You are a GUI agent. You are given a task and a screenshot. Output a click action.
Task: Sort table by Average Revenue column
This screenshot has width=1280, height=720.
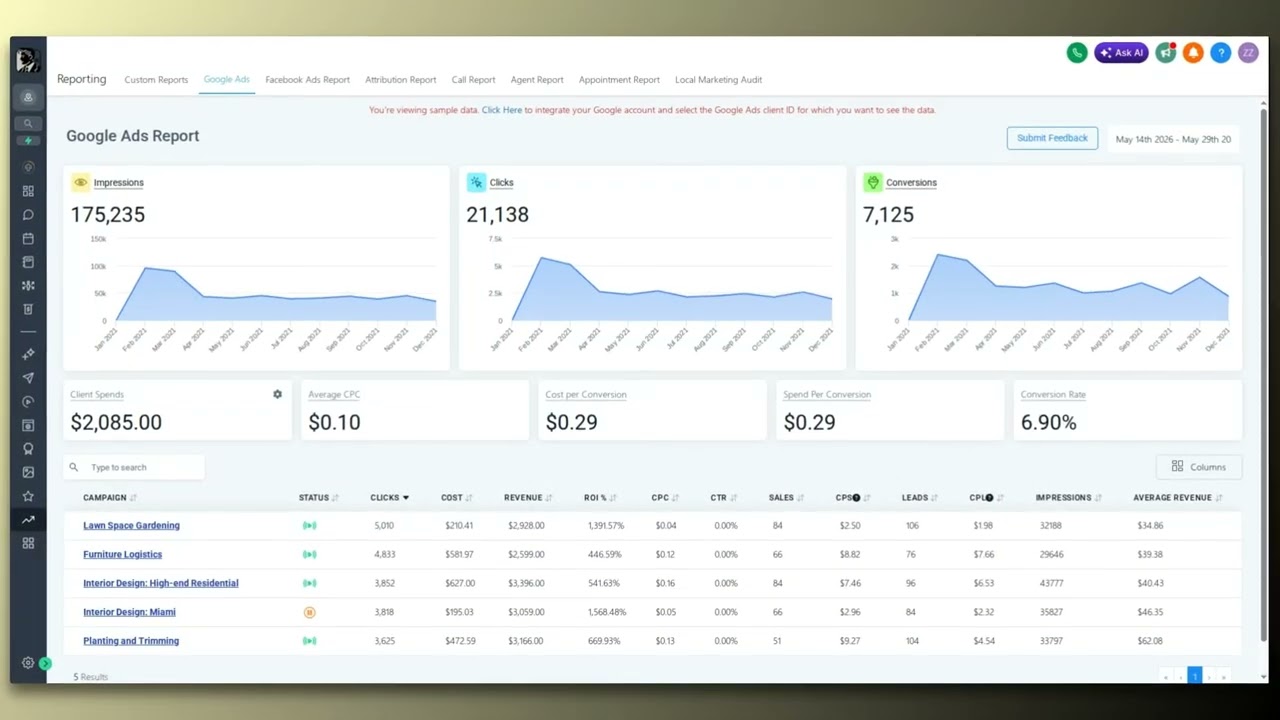[x=1178, y=497]
